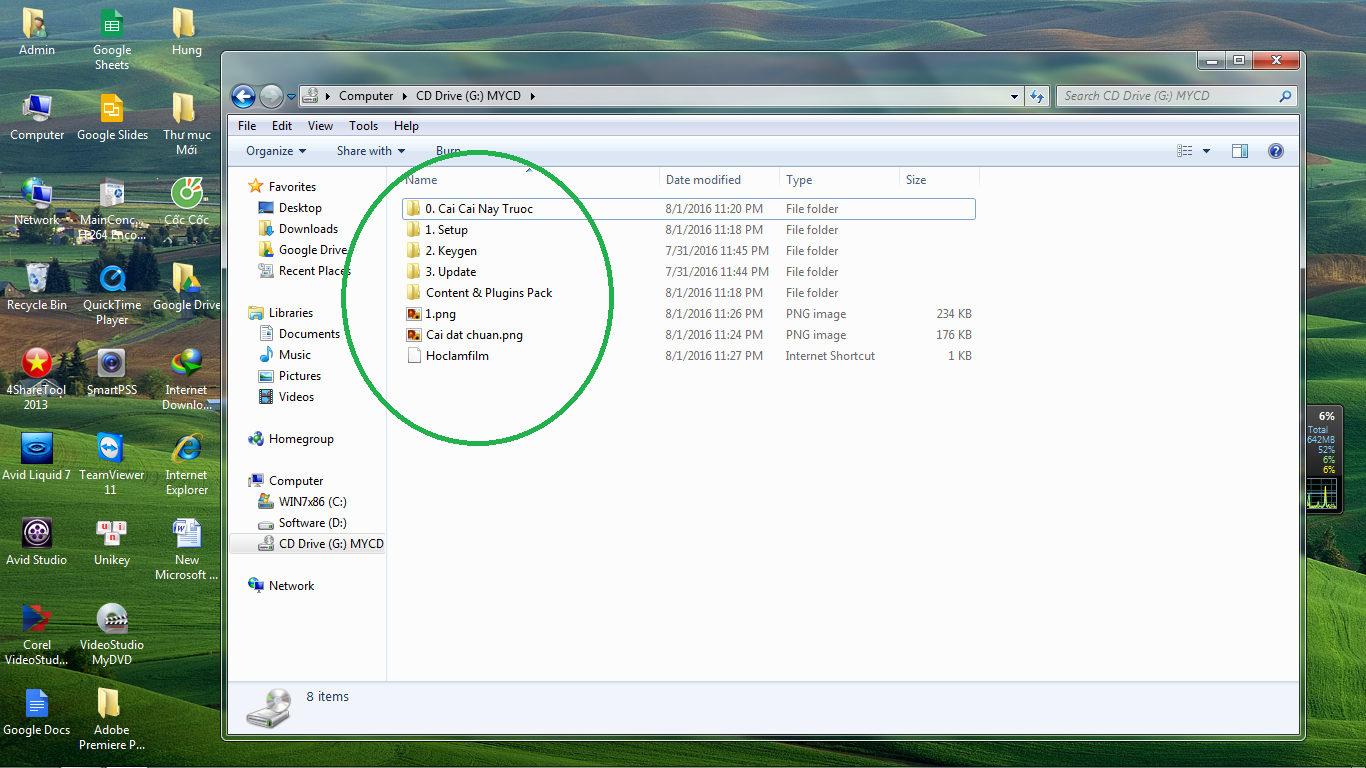Open 4ShareTool 2013 desktop icon
Viewport: 1366px width, 768px height.
[x=37, y=379]
